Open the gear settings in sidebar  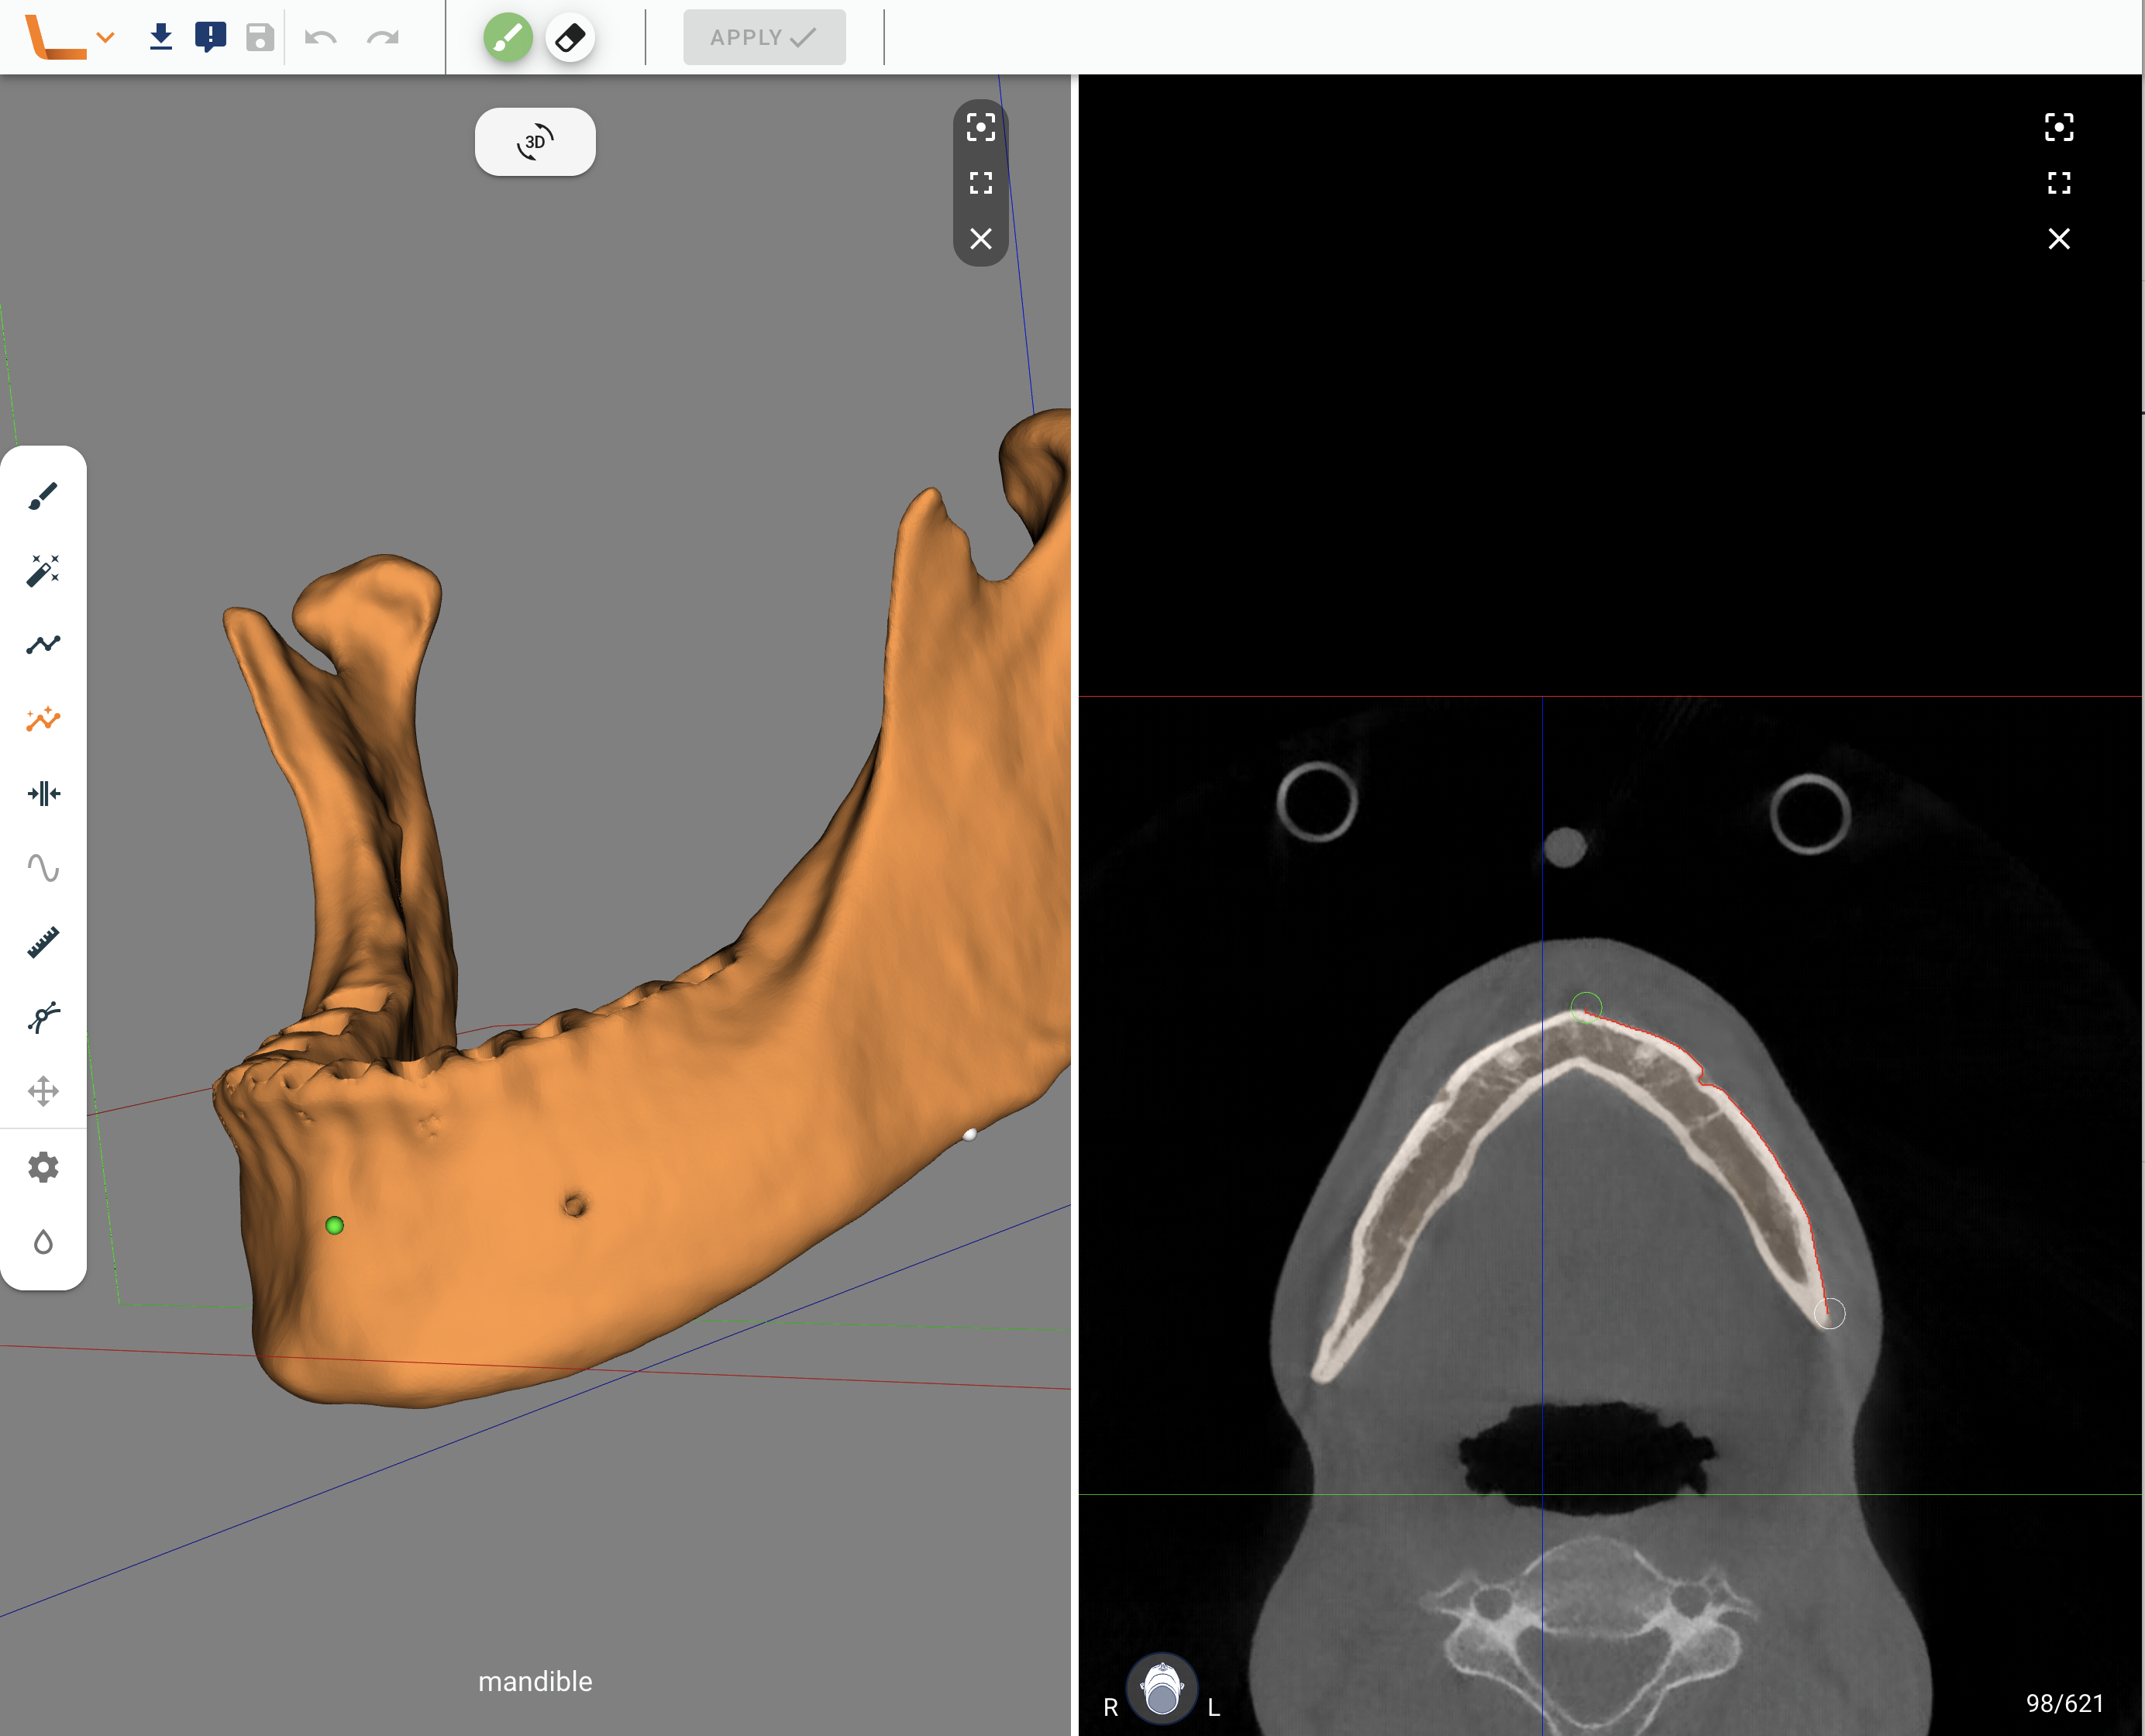coord(43,1167)
